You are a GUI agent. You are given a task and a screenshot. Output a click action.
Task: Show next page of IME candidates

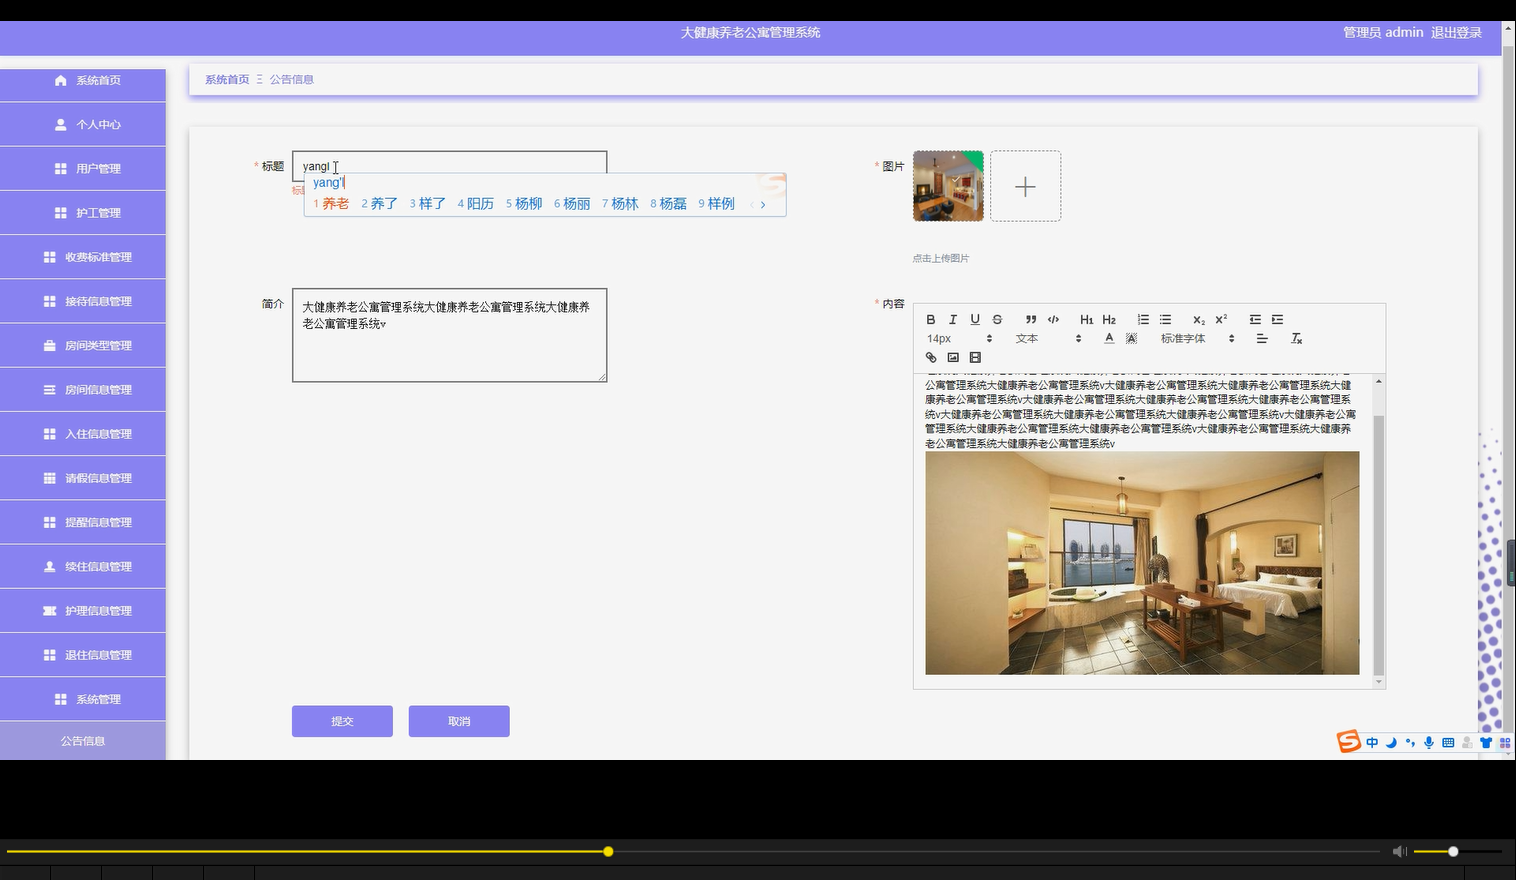pyautogui.click(x=763, y=204)
